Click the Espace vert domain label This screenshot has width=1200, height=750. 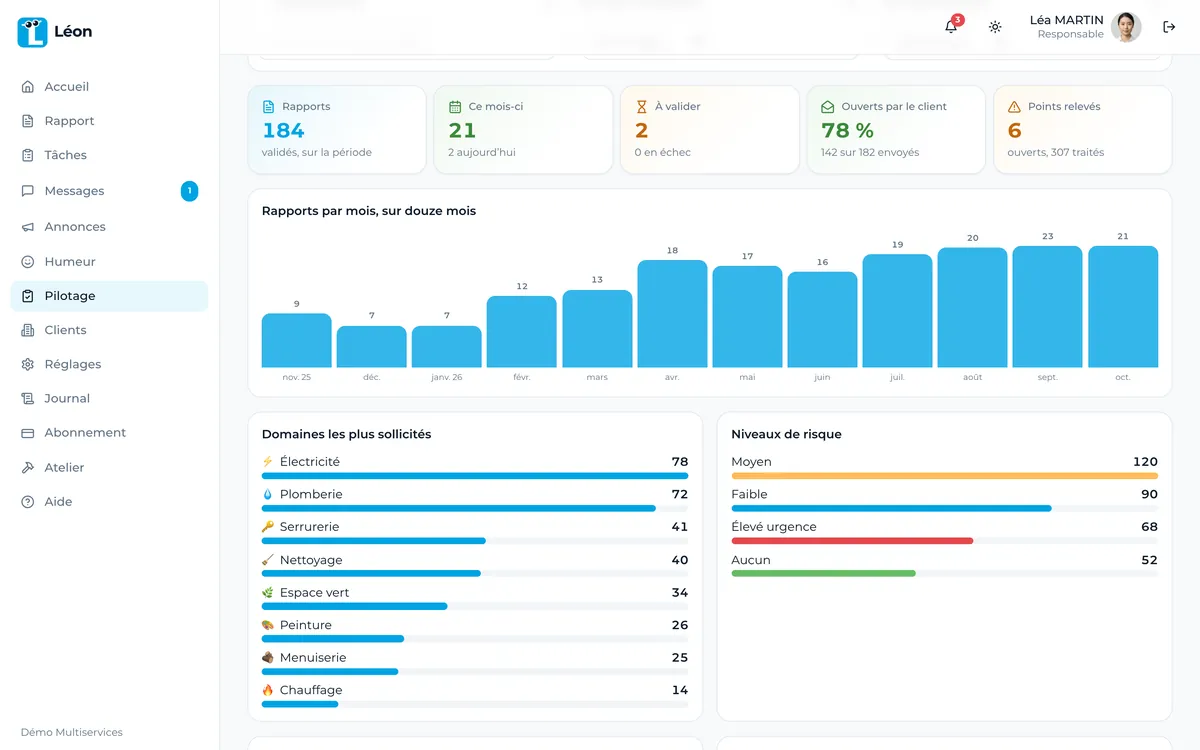(315, 592)
